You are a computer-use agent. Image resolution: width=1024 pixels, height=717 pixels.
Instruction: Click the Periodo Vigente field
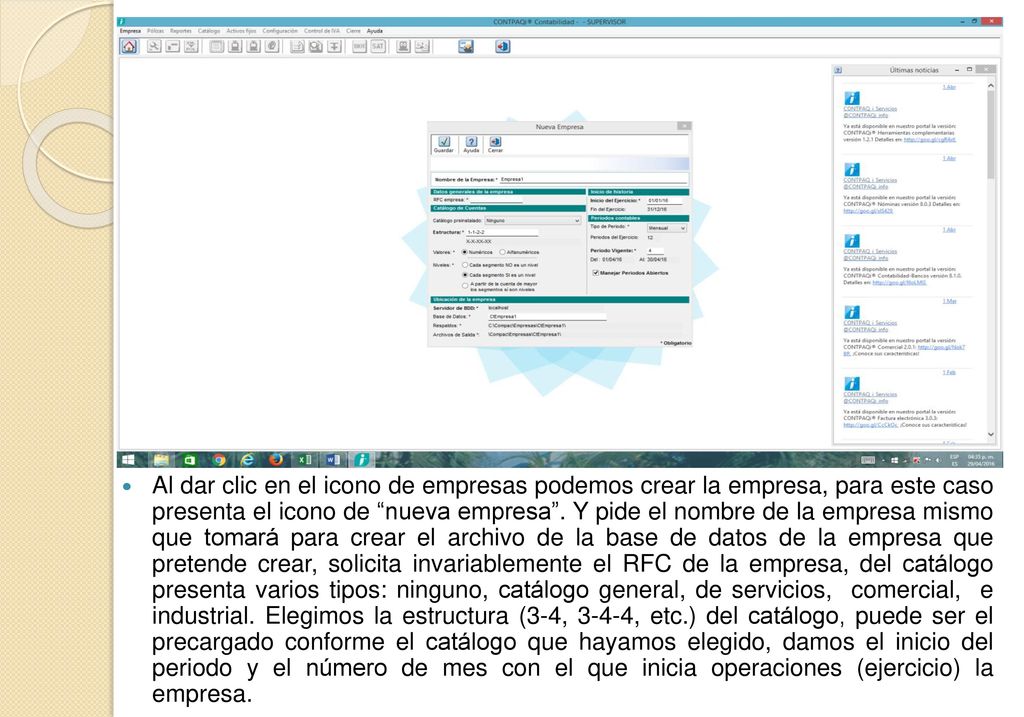click(655, 251)
